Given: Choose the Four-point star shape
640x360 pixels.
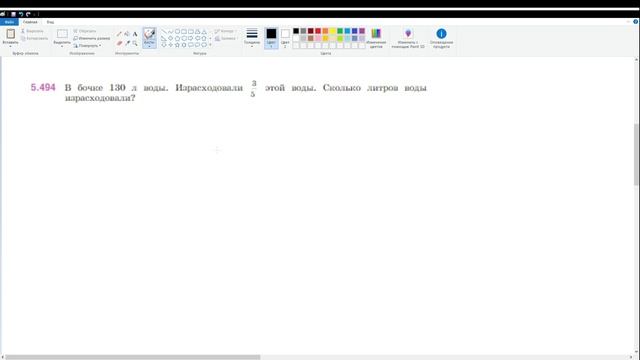Looking at the screenshot, I should 171,45.
